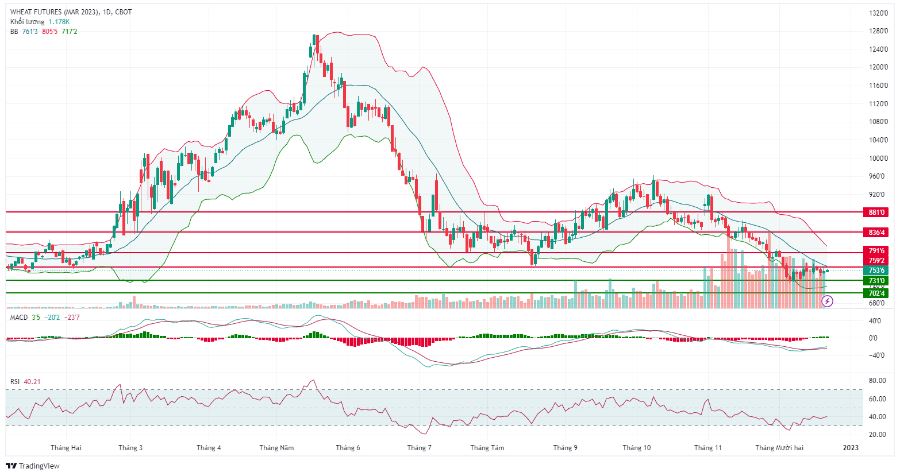The image size is (906, 473).
Task: Select the Khối lượng volume indicator legend
Action: click(x=39, y=21)
